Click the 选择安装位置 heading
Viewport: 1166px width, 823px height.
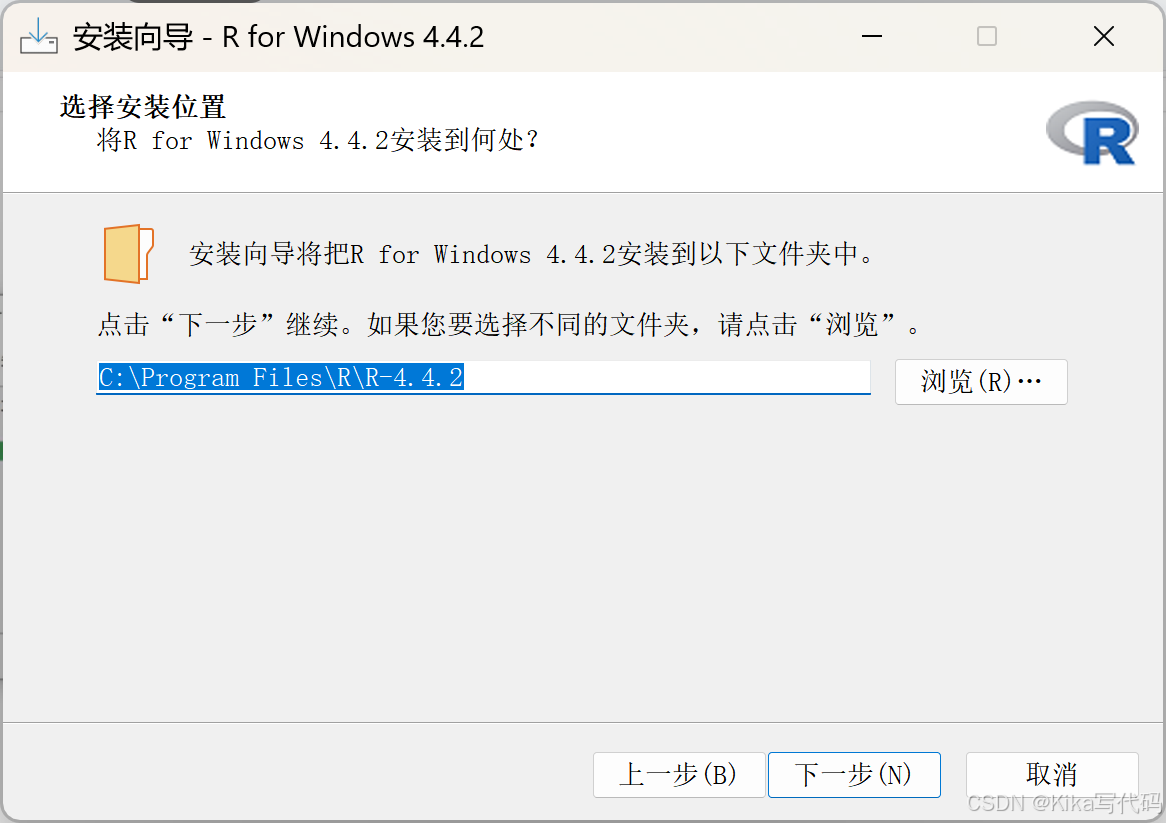click(x=142, y=107)
